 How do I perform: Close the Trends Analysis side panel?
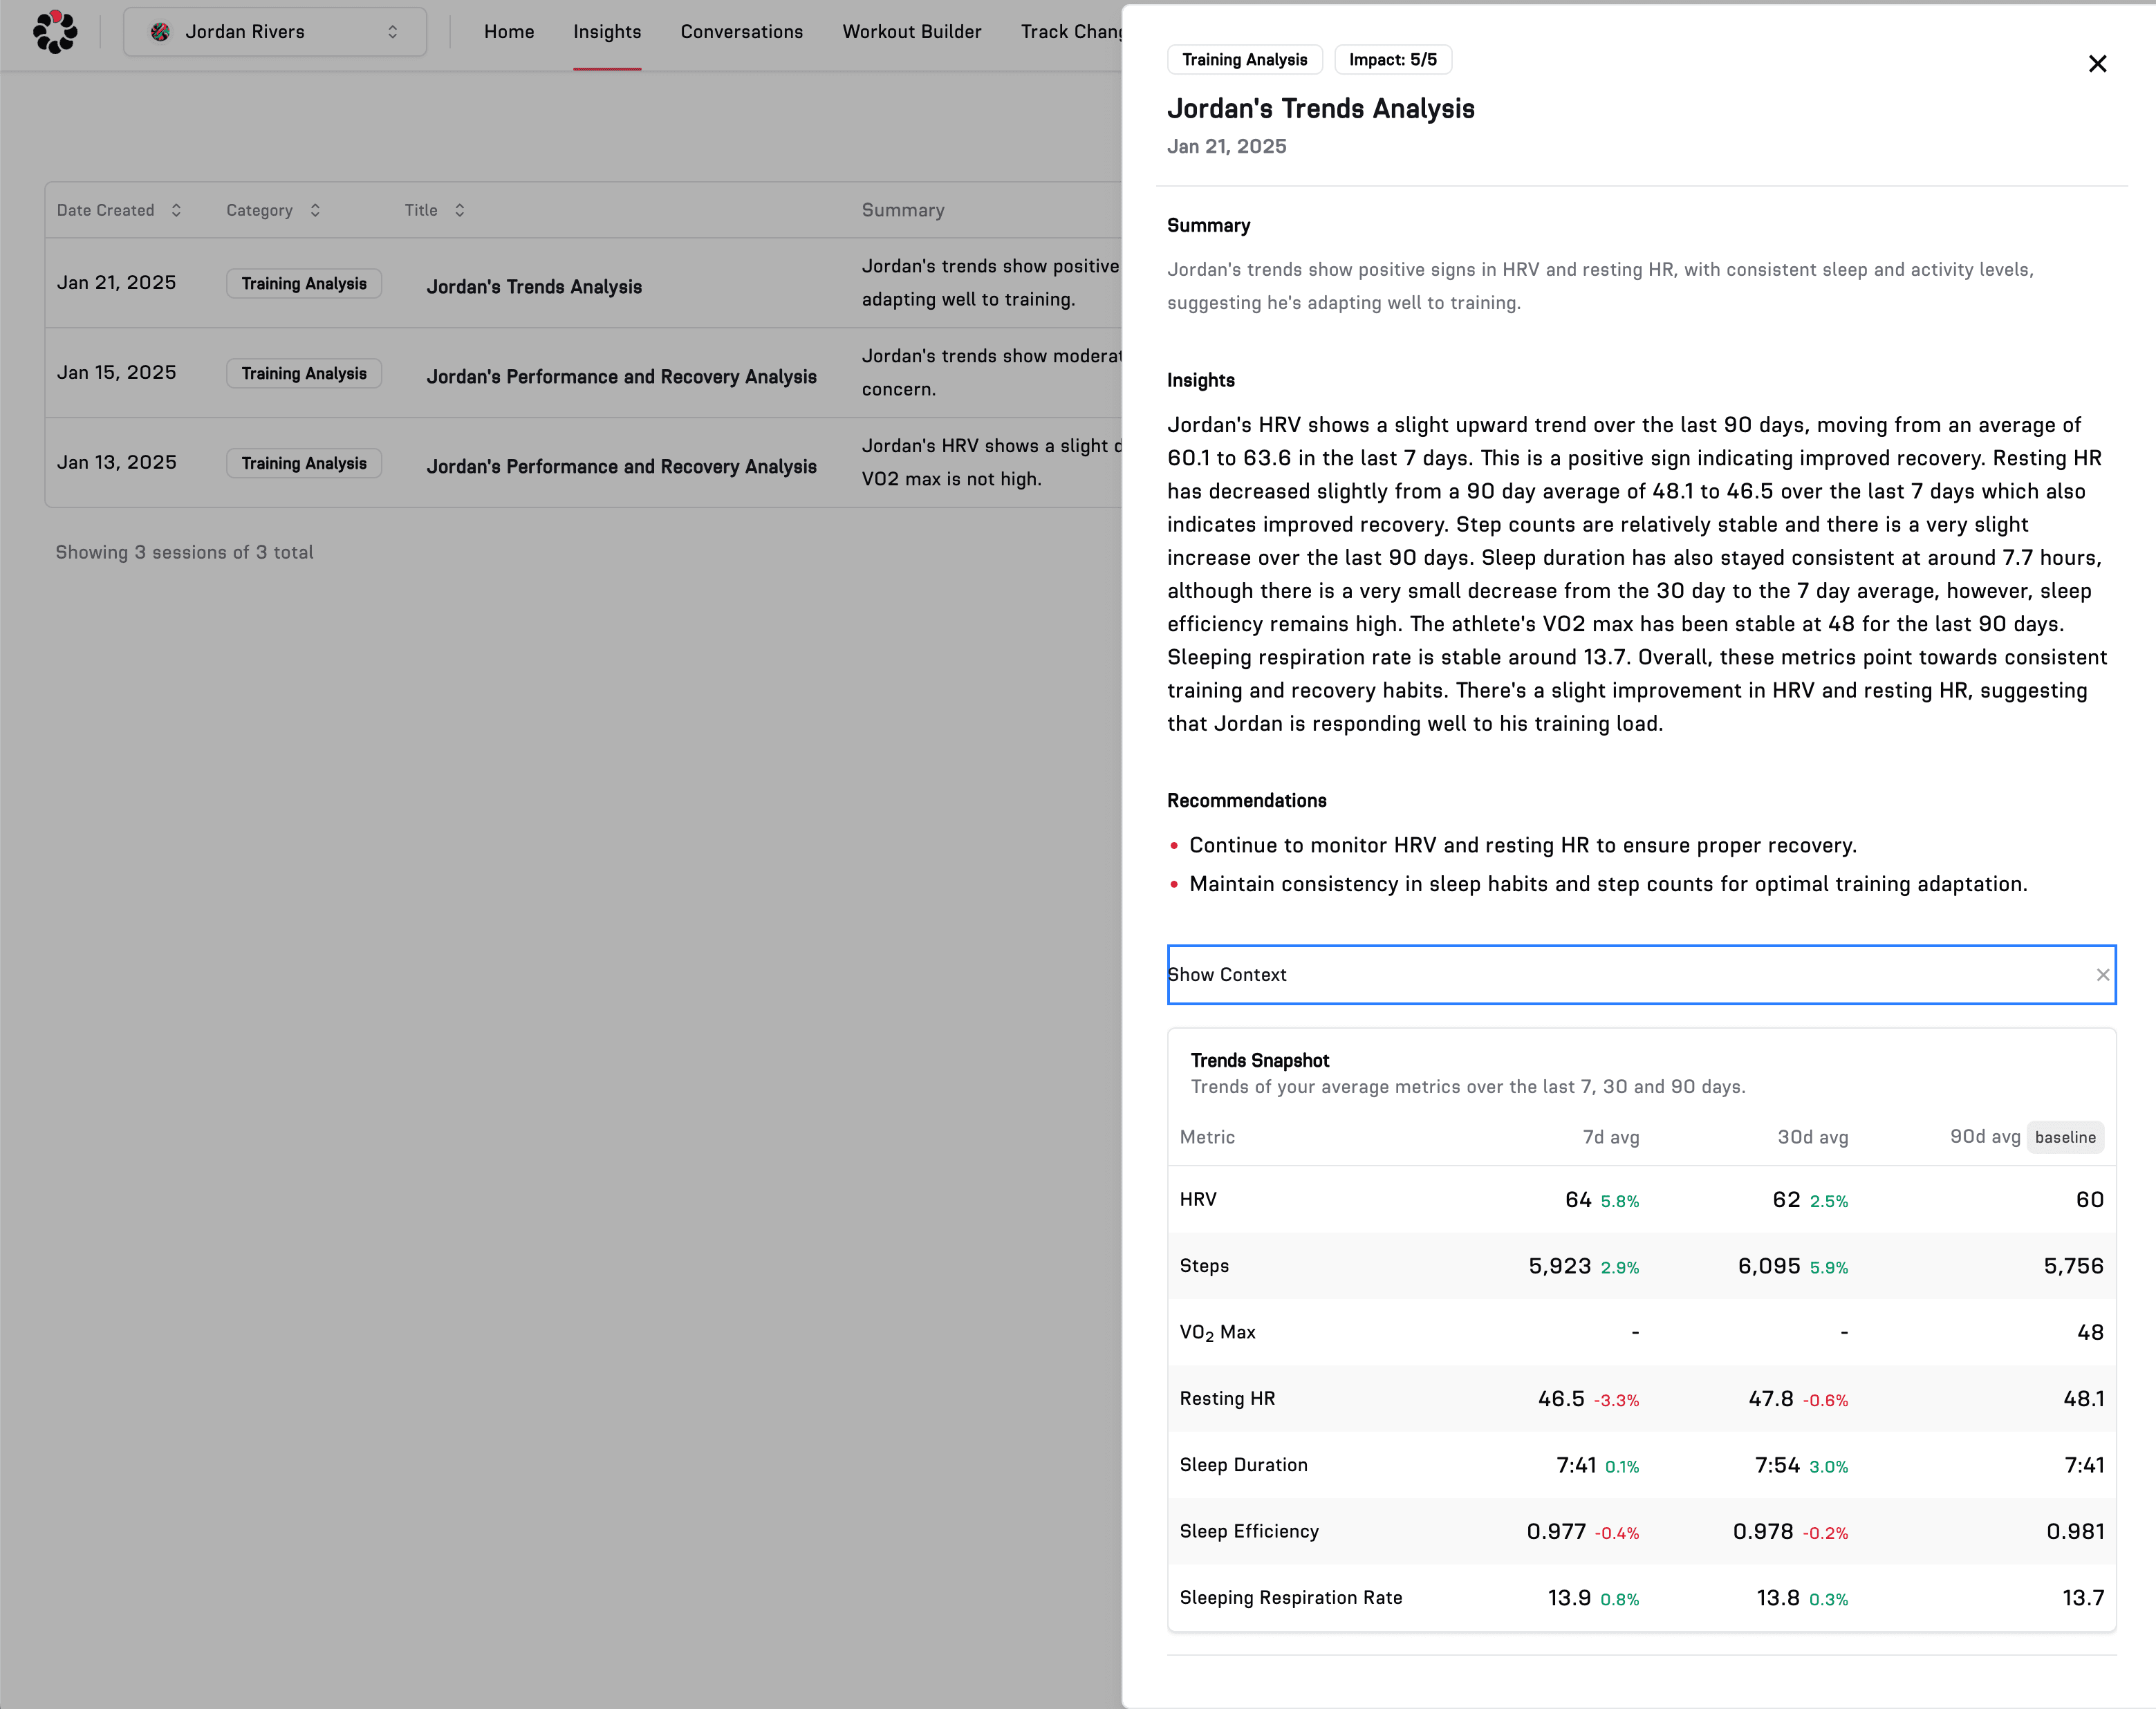[x=2097, y=64]
